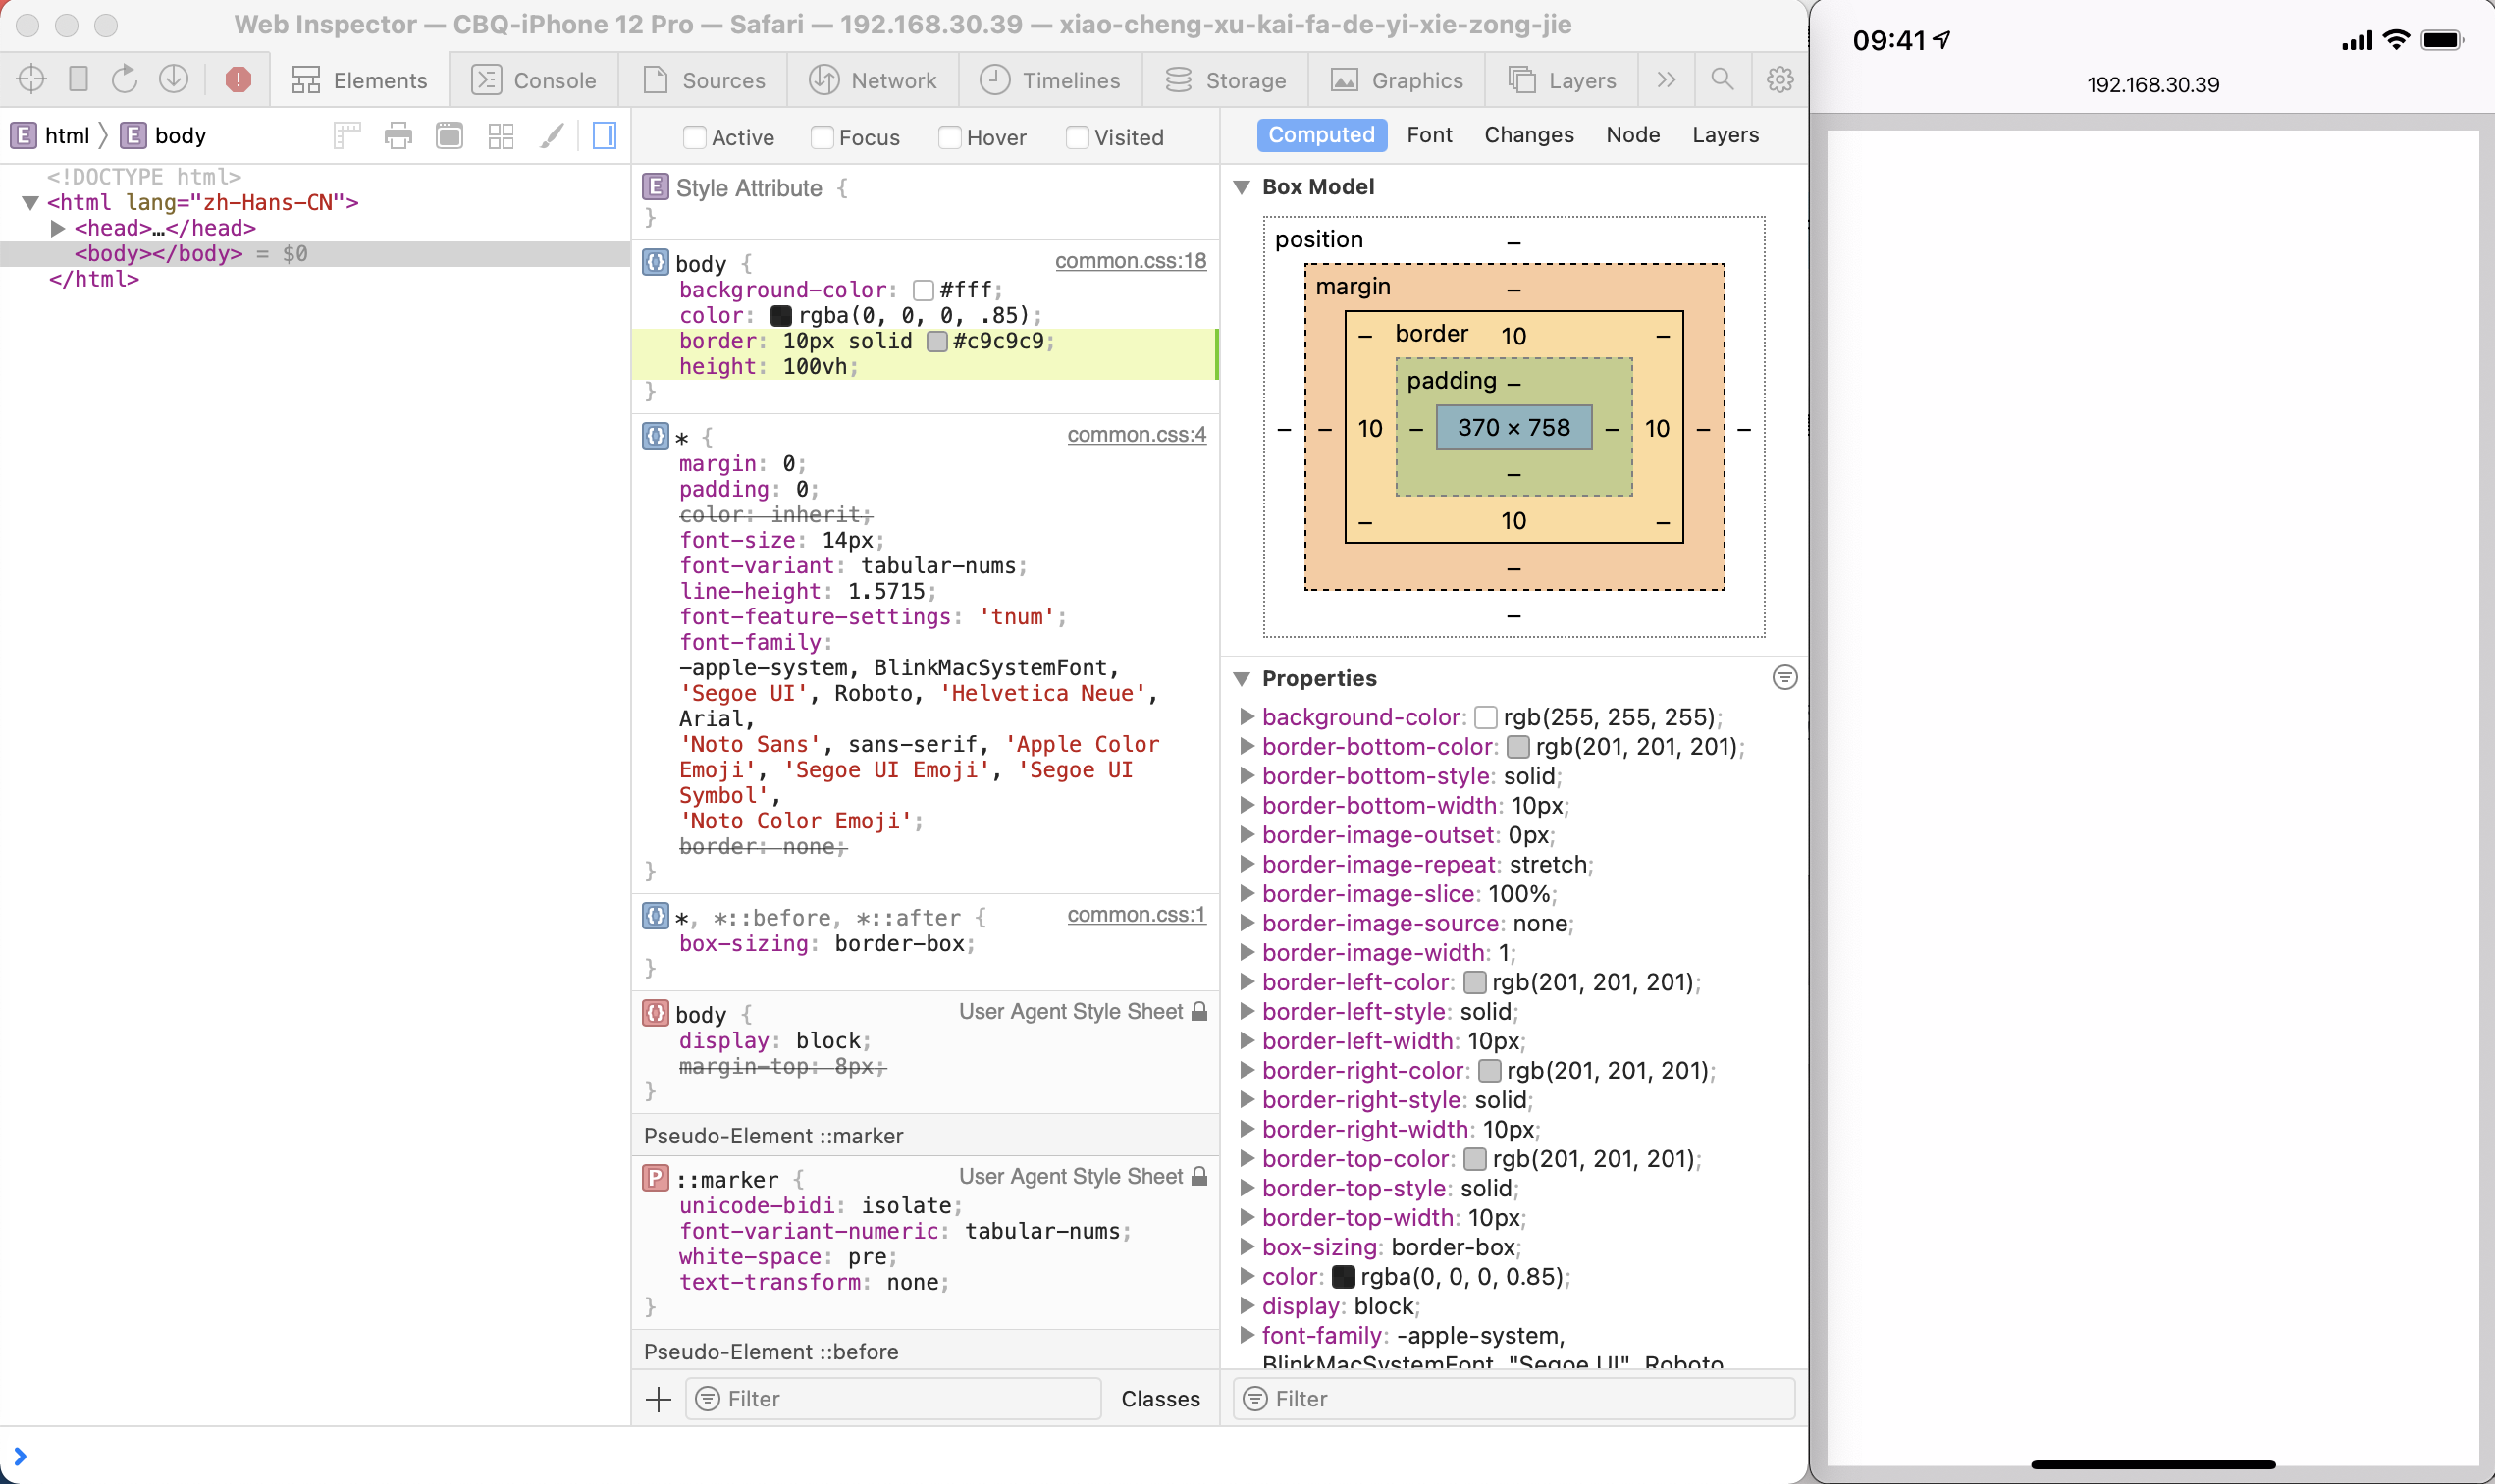The image size is (2495, 1484).
Task: Click the lock icon beside body user agent rule
Action: [1200, 1011]
